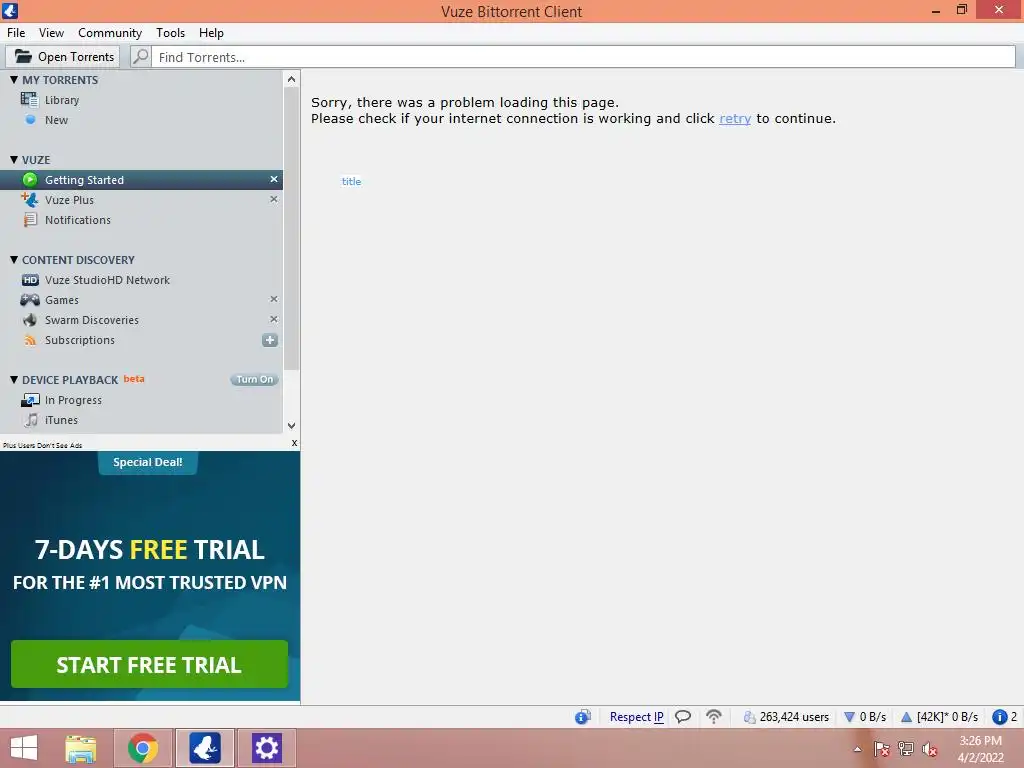Image resolution: width=1024 pixels, height=768 pixels.
Task: Click the iTunes music note icon
Action: coord(31,420)
